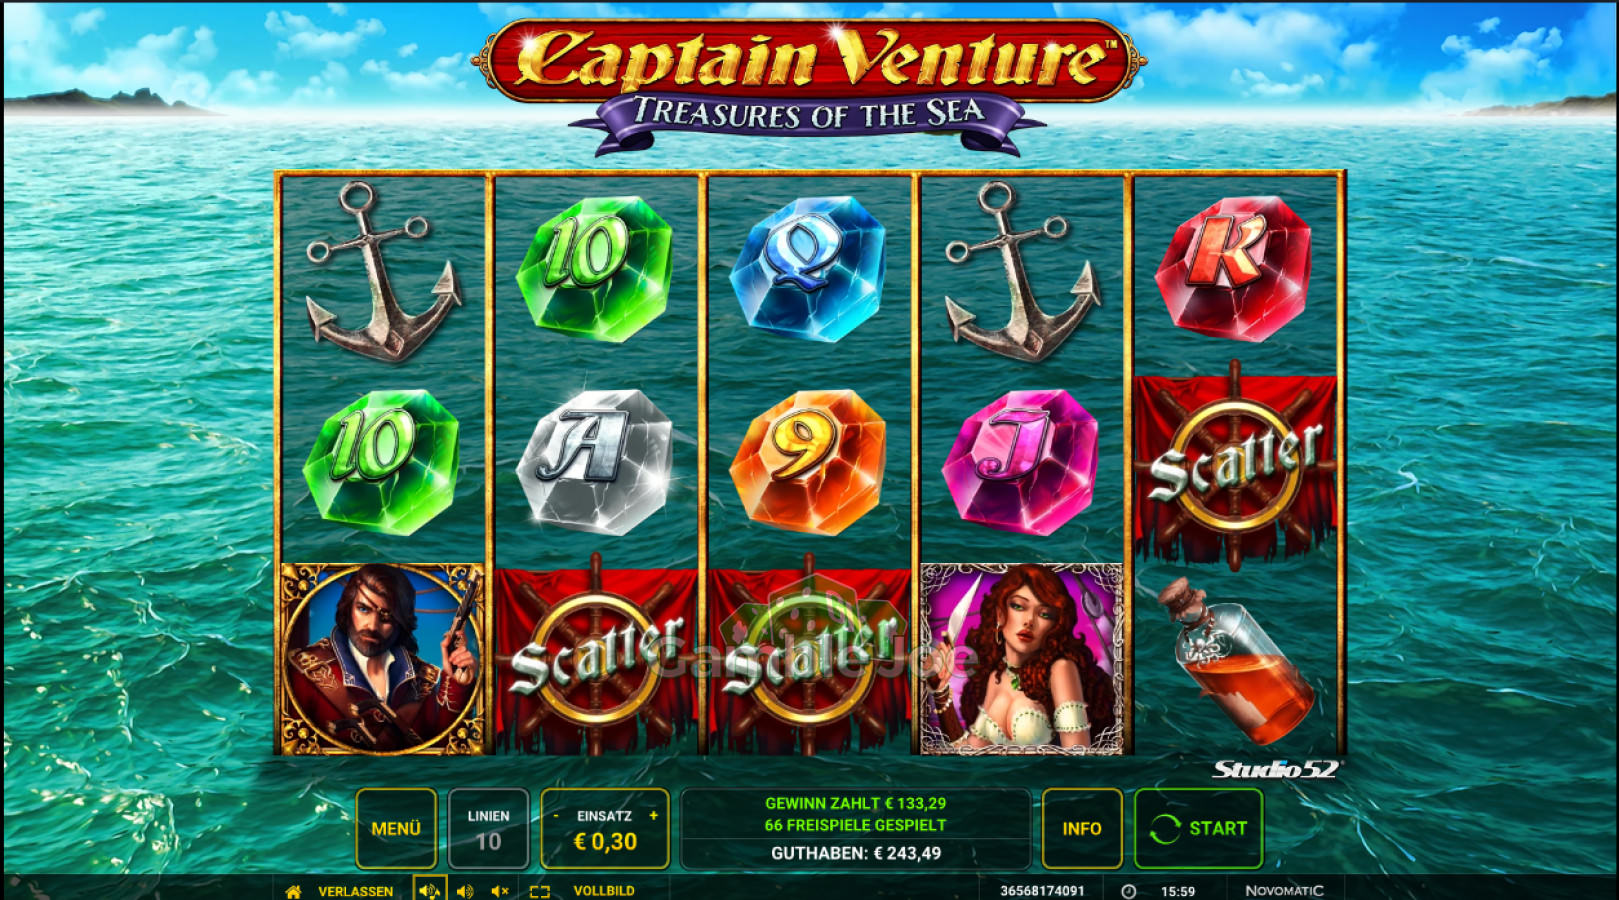The width and height of the screenshot is (1619, 900).
Task: Click the START spin button
Action: tap(1198, 828)
